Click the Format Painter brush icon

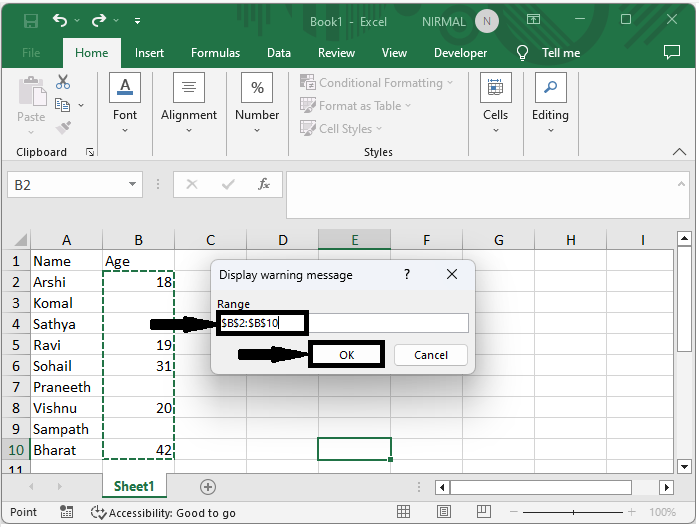[x=63, y=127]
